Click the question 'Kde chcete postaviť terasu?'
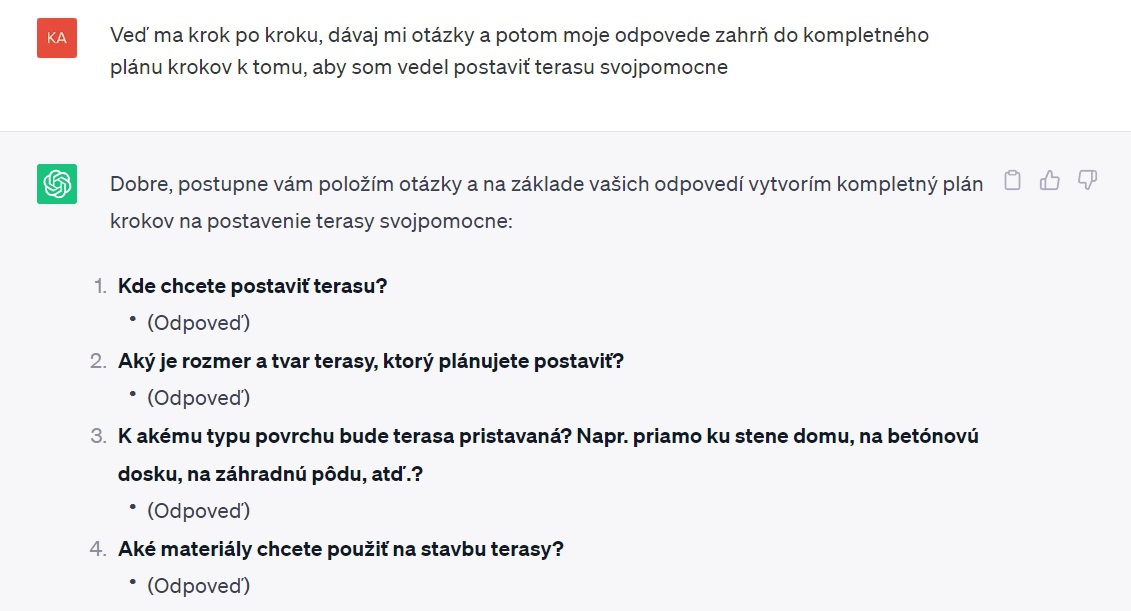1131x611 pixels. click(x=252, y=286)
